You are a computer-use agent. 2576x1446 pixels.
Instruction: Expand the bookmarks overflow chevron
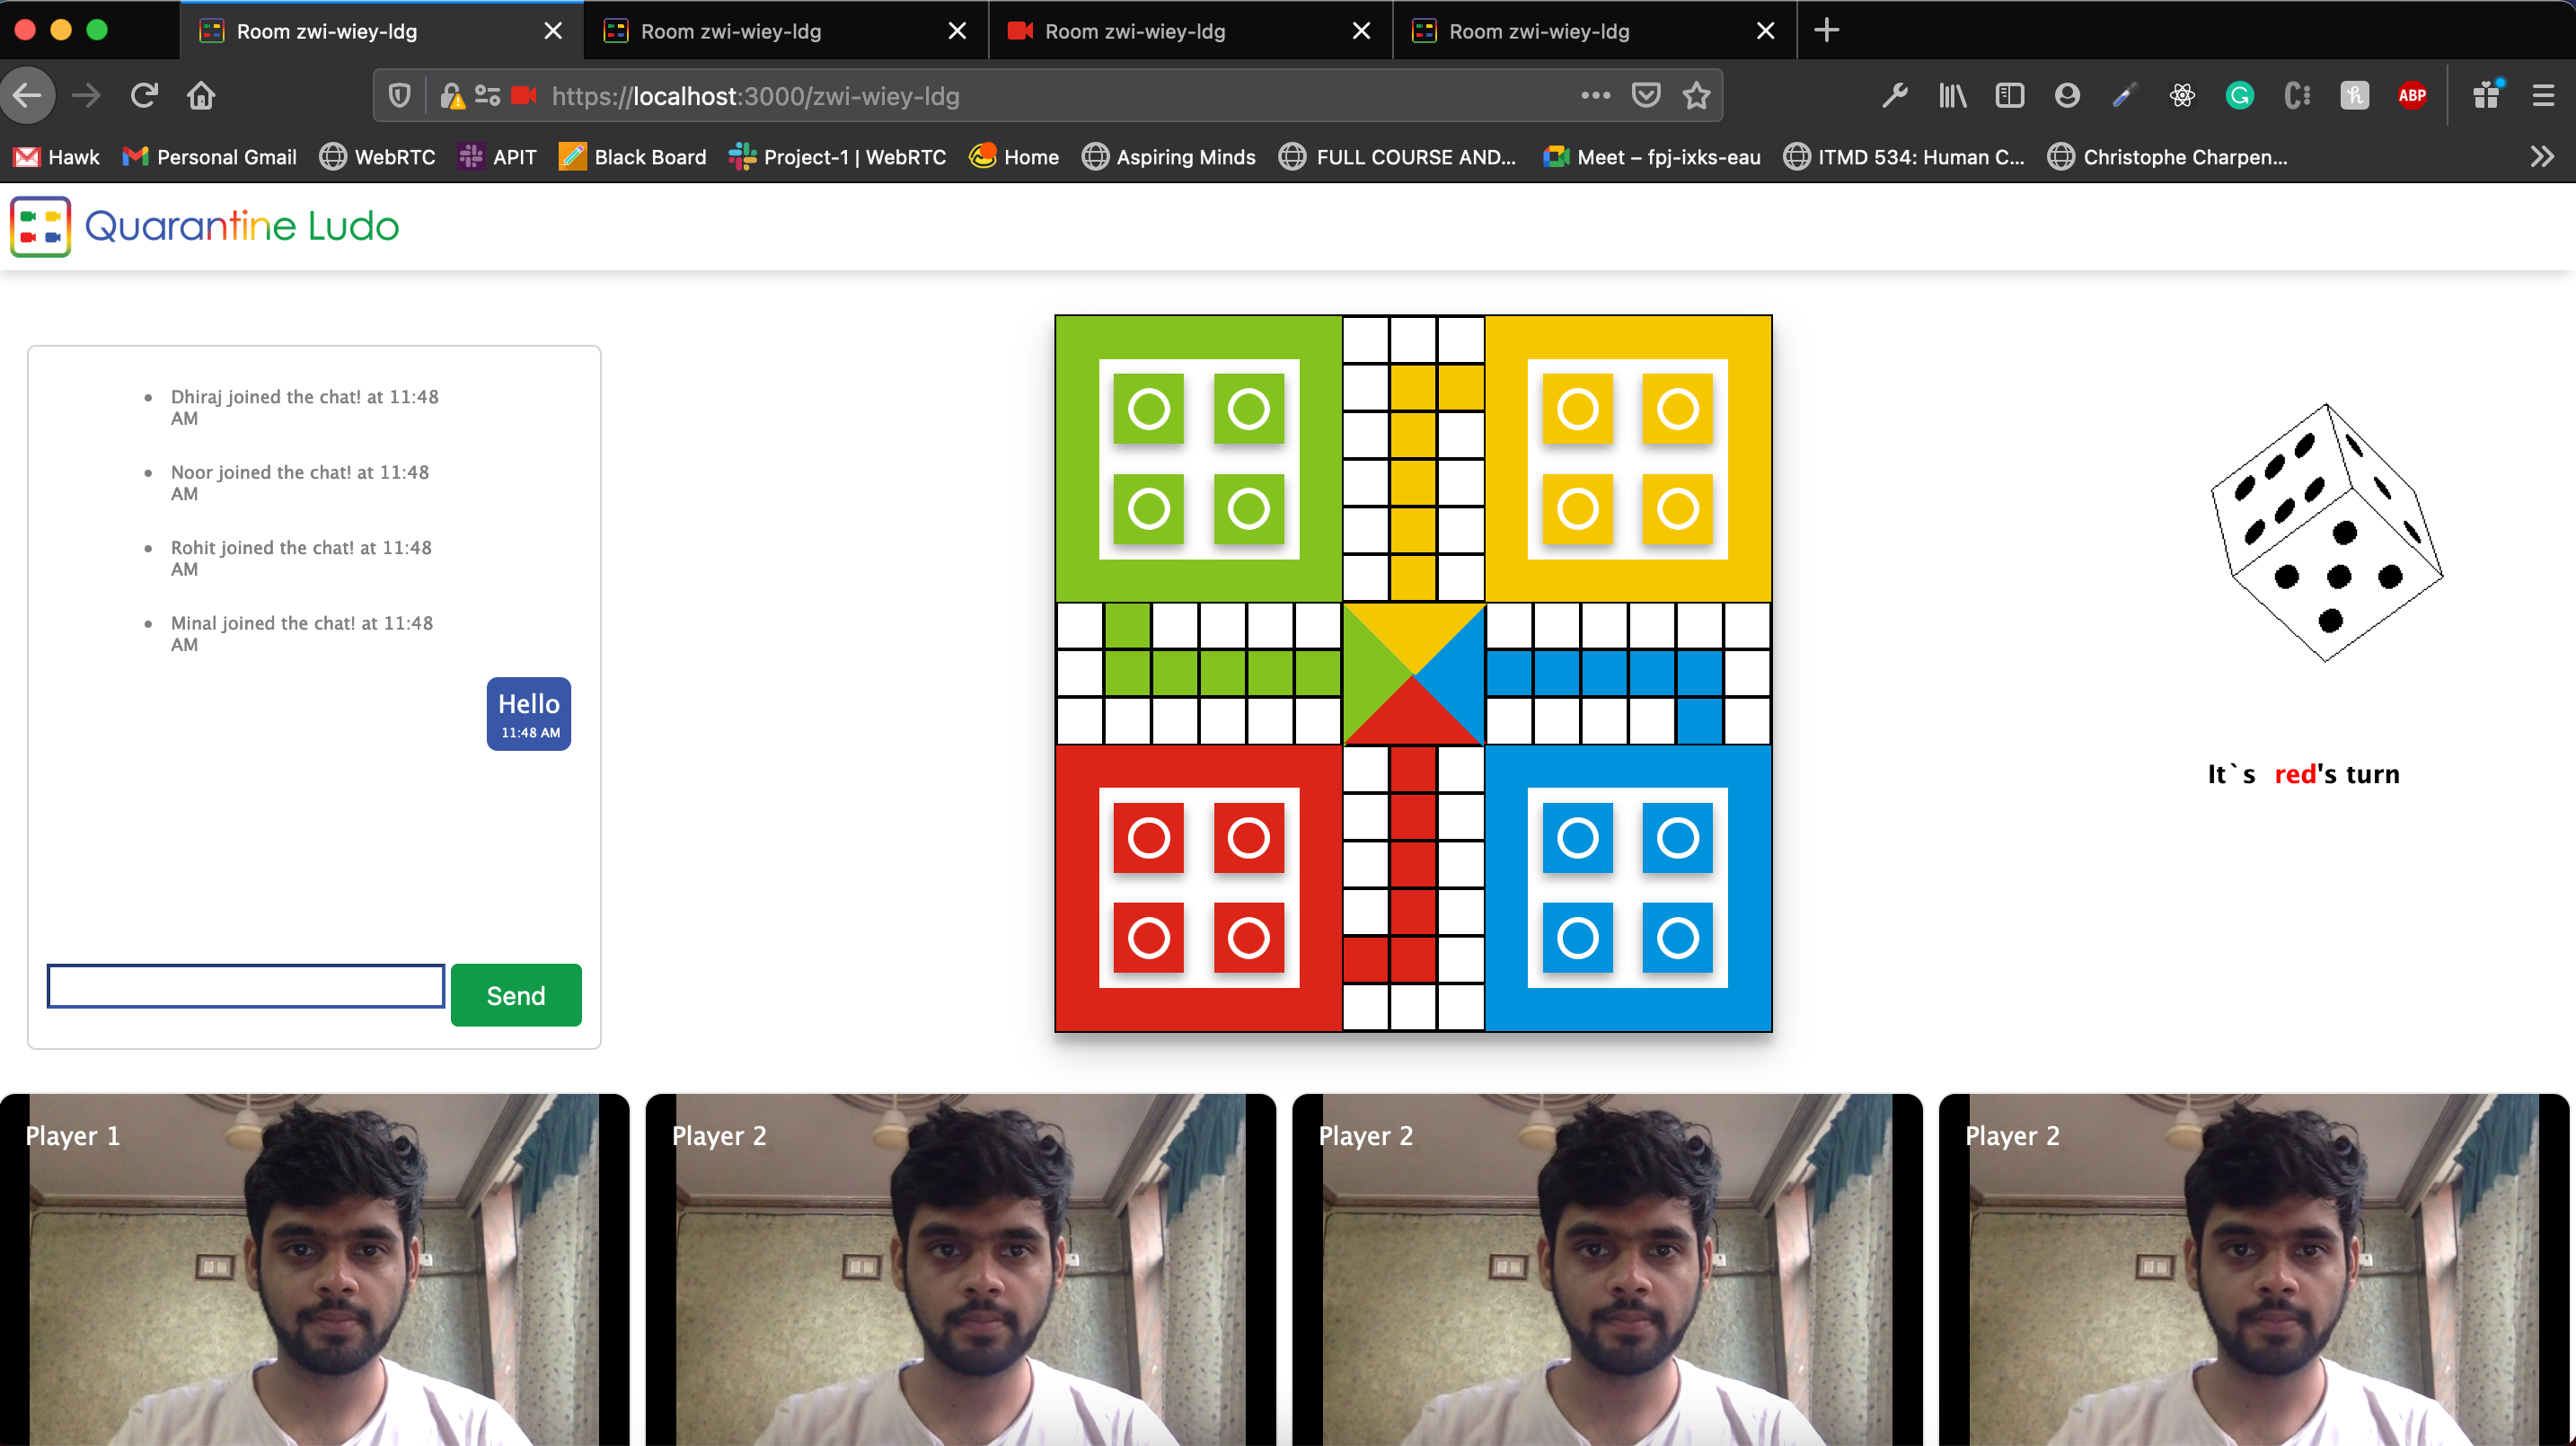click(2541, 157)
